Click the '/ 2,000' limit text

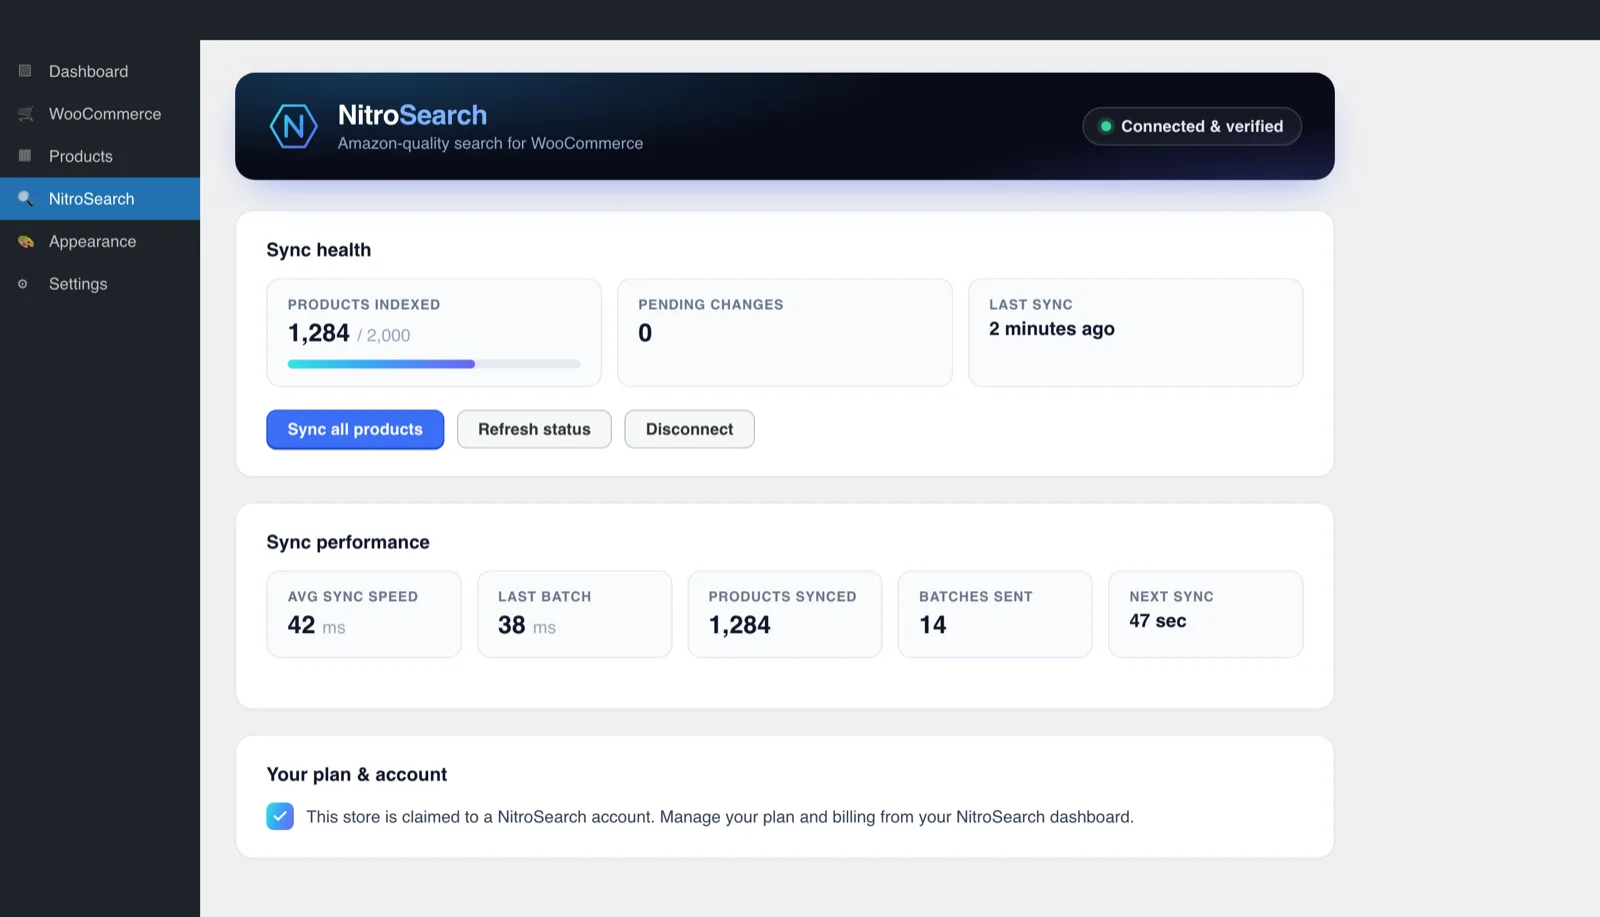coord(384,335)
